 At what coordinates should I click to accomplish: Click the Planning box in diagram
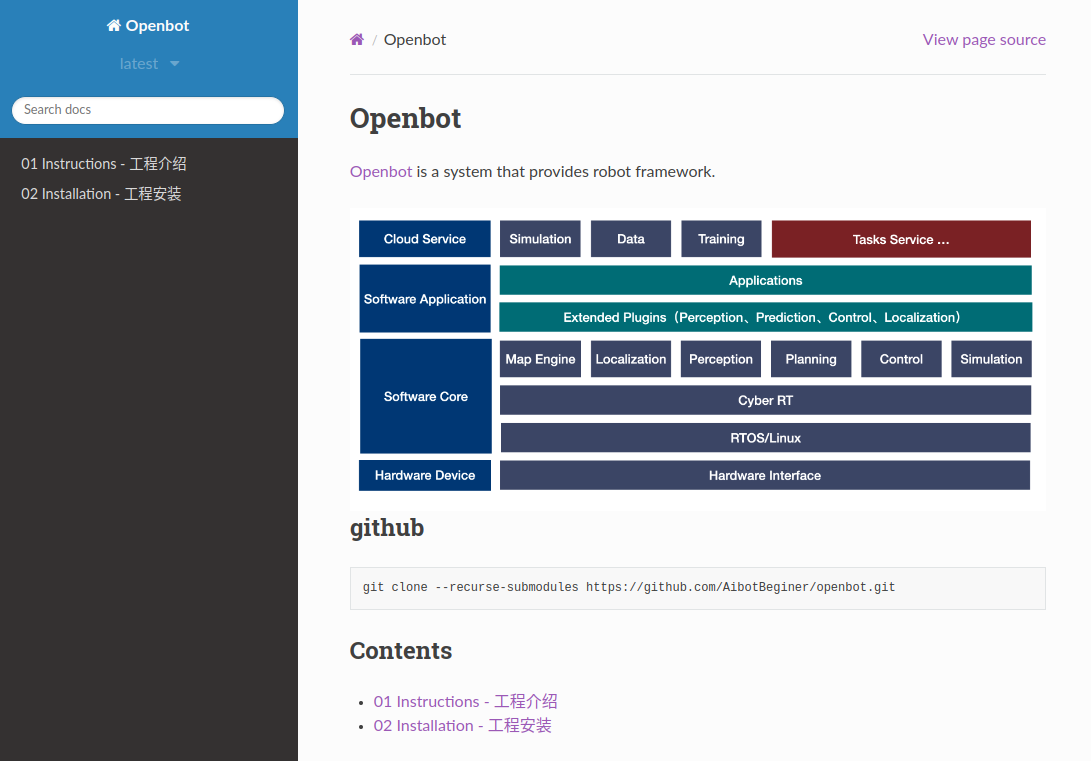[811, 359]
